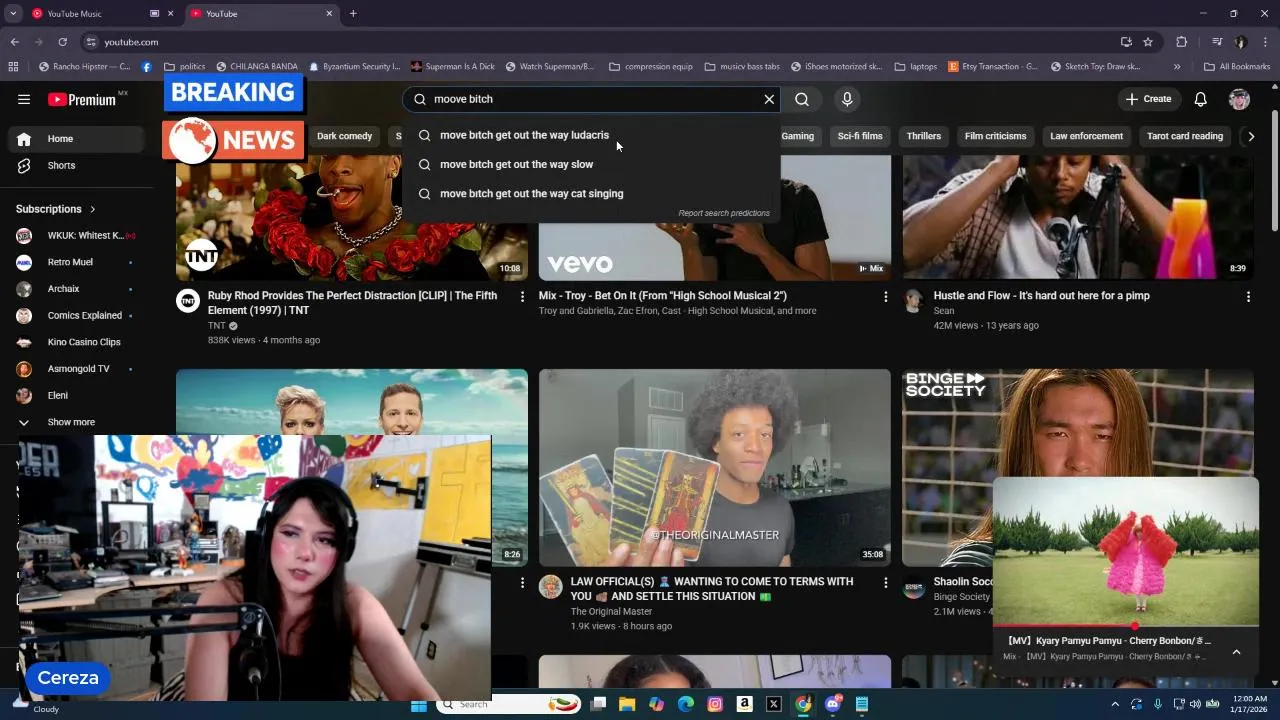Viewport: 1280px width, 720px height.
Task: Show more bookmarks with the chevron
Action: click(x=1177, y=67)
